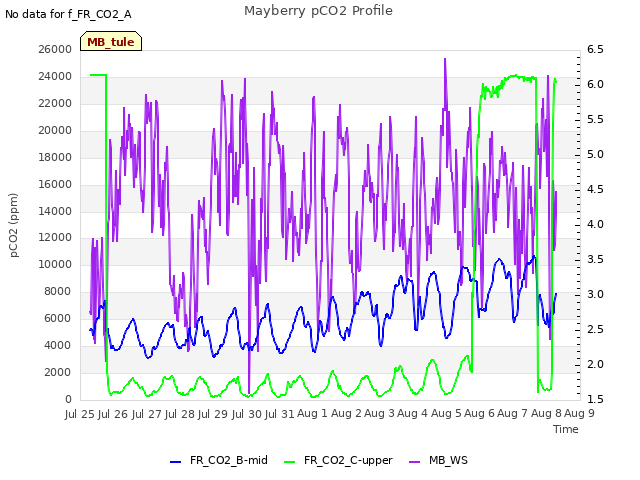Toggle the FR_CO2_C-upper legend entry
Screen dimensions: 640x480
338,460
